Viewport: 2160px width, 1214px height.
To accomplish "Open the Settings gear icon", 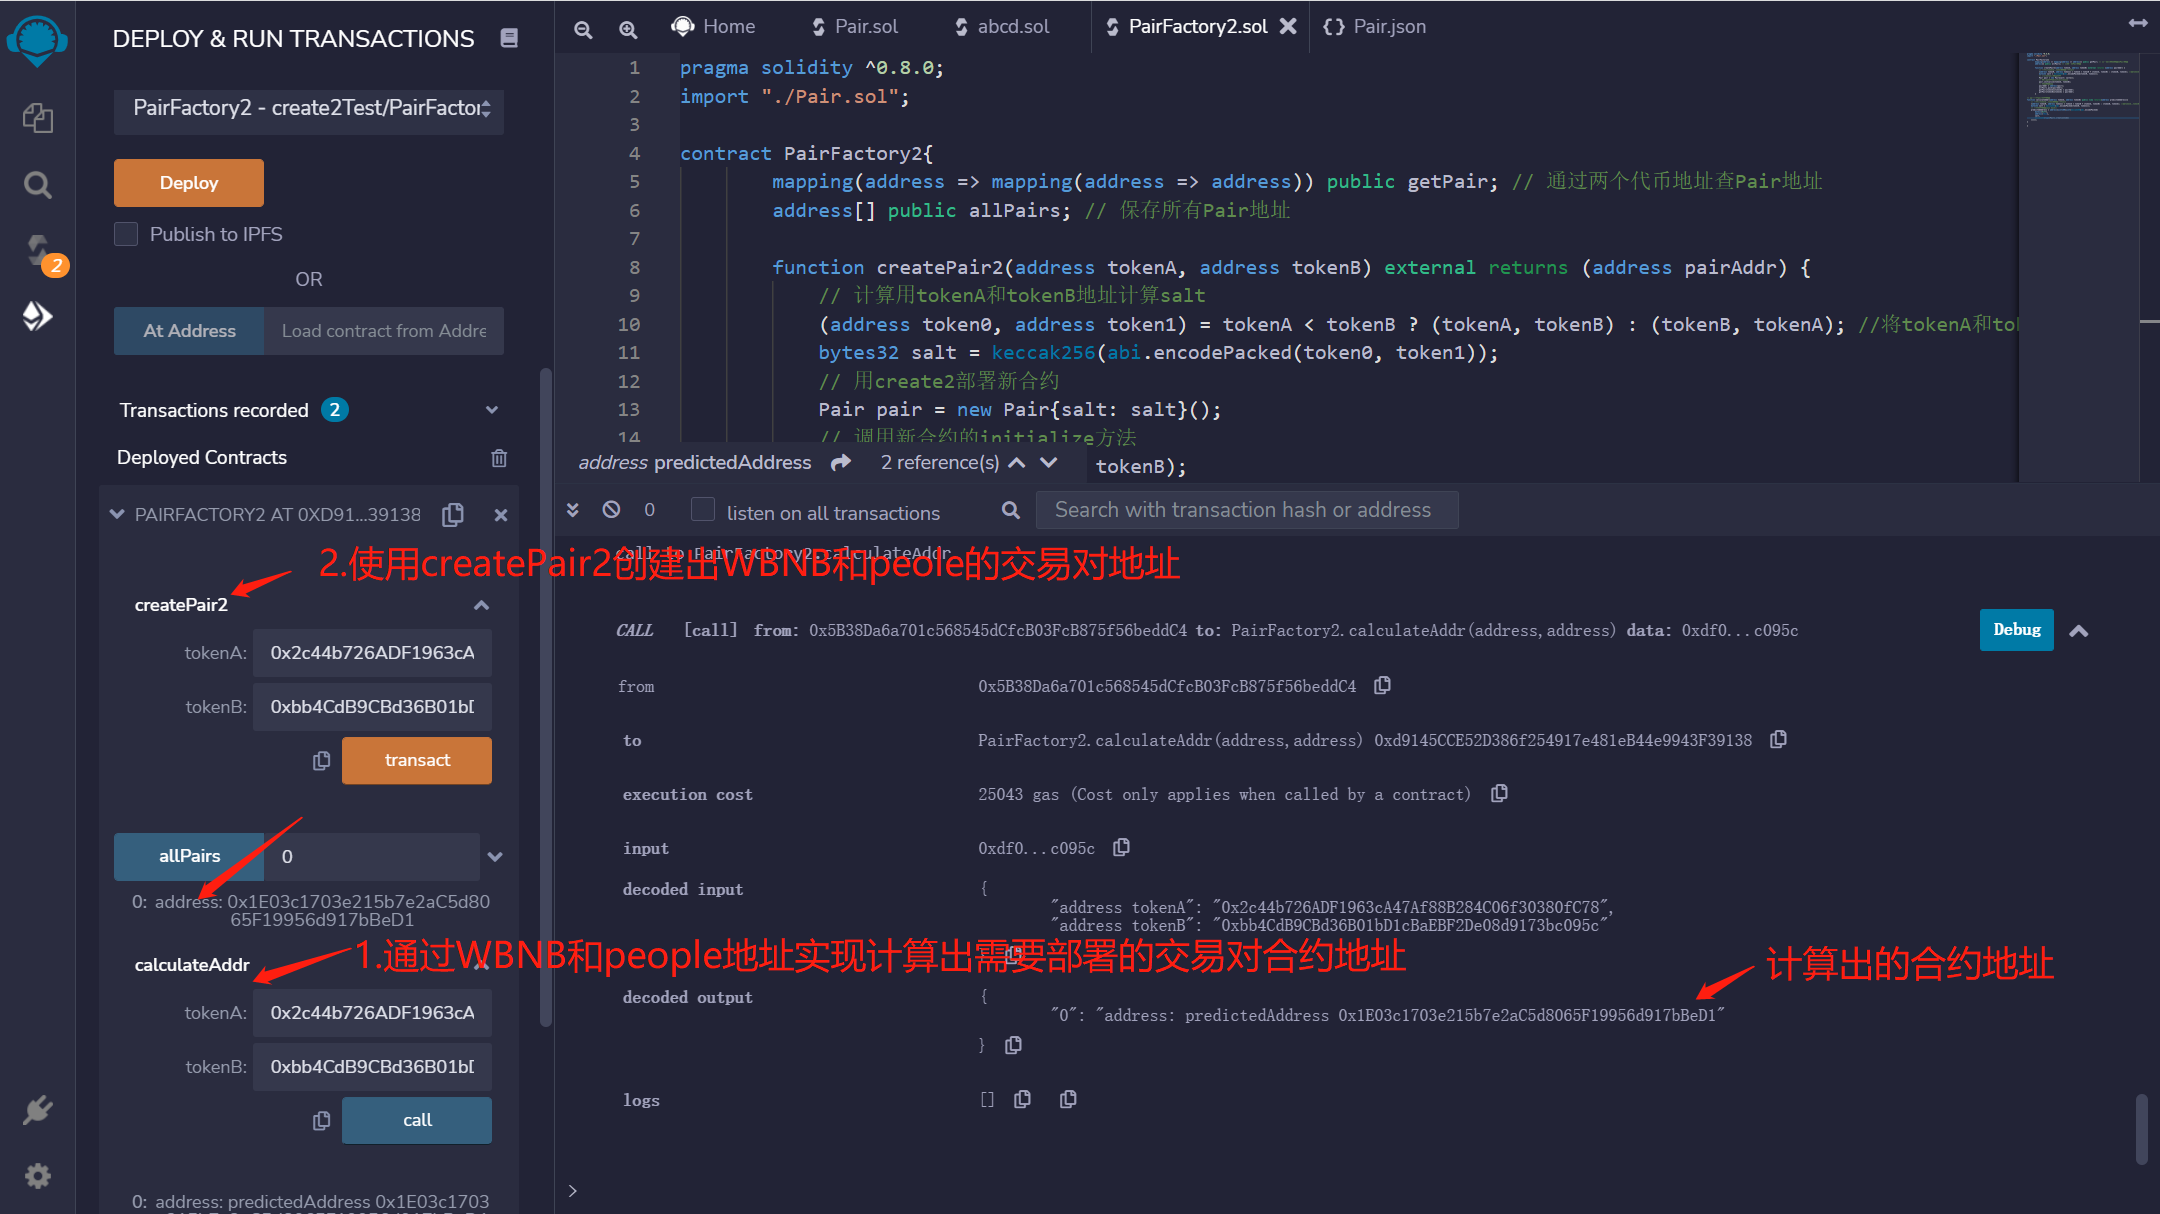I will [x=37, y=1176].
